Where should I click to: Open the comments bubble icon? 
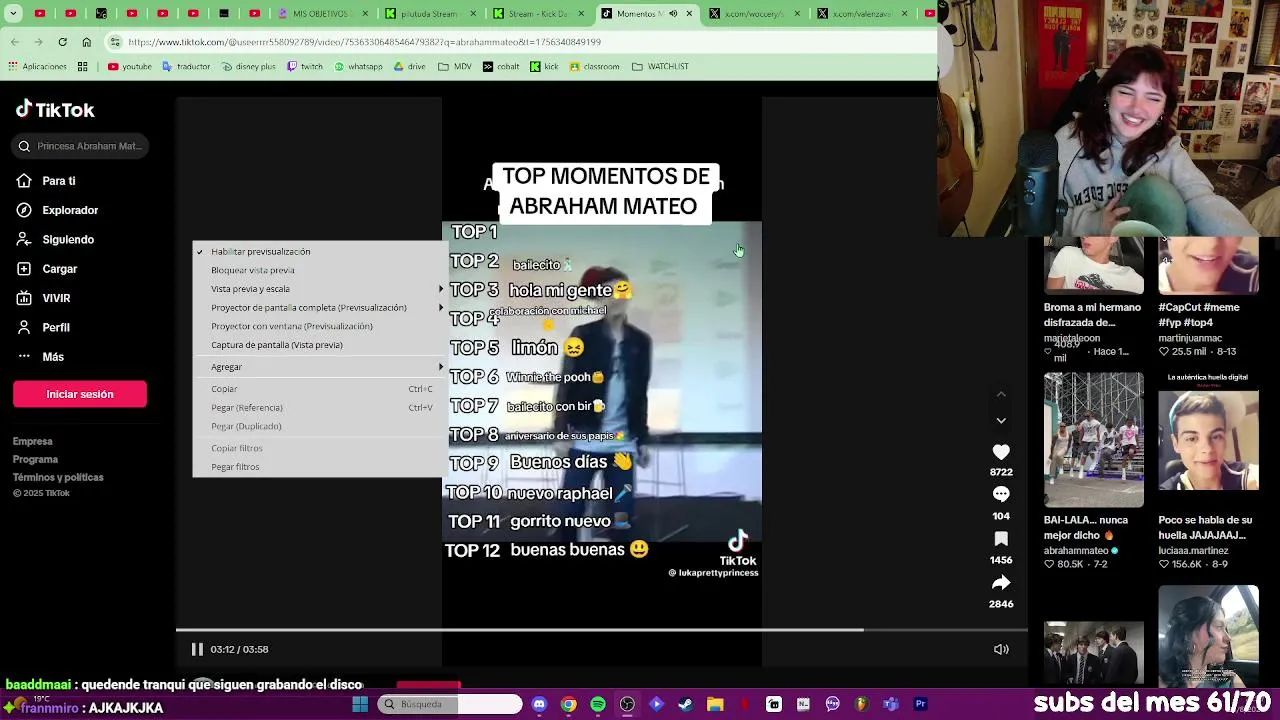(1001, 495)
